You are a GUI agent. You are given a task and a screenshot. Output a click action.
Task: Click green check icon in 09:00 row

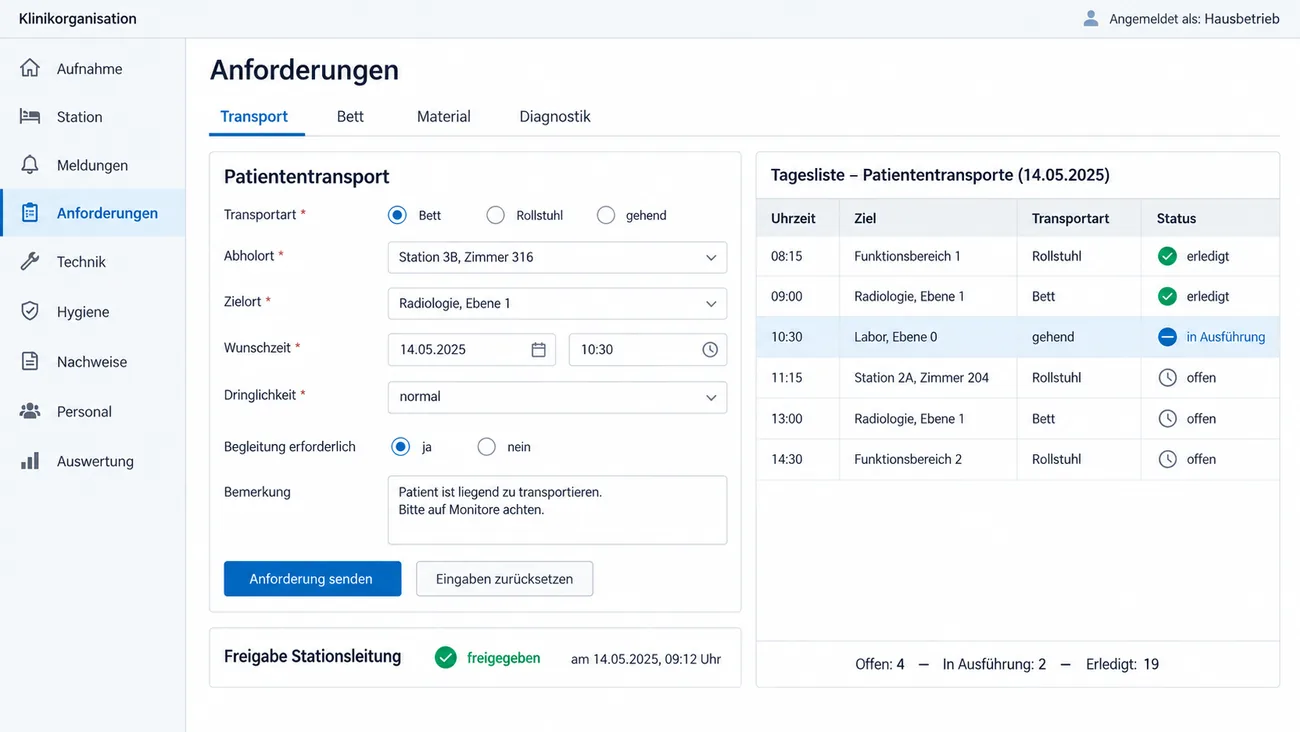tap(1167, 296)
